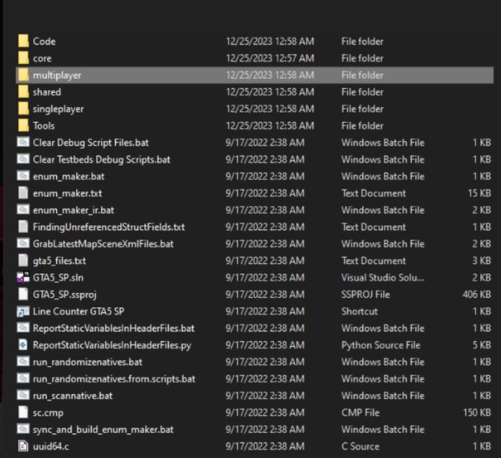Click the Tools folder icon
The width and height of the screenshot is (501, 458).
pyautogui.click(x=23, y=125)
